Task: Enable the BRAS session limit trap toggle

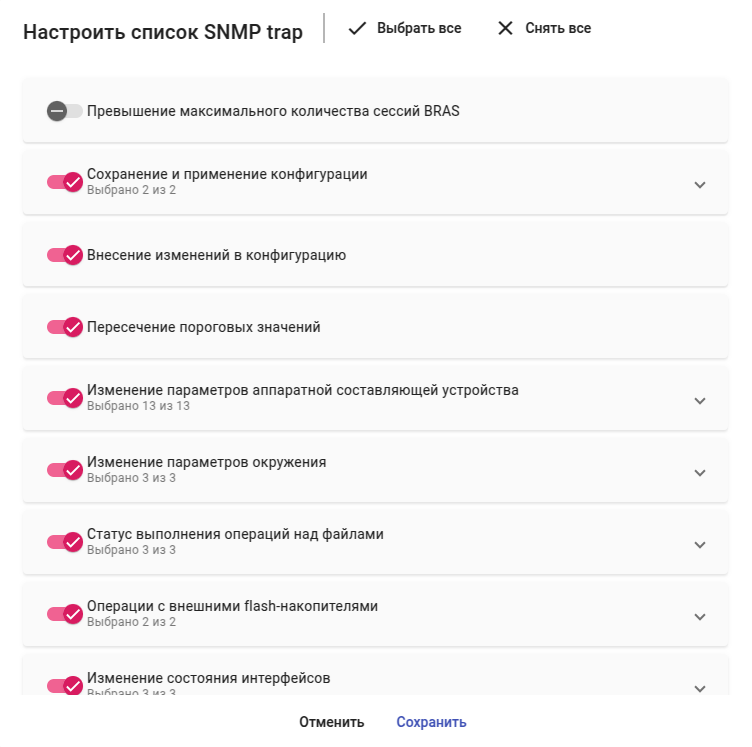Action: tap(64, 111)
